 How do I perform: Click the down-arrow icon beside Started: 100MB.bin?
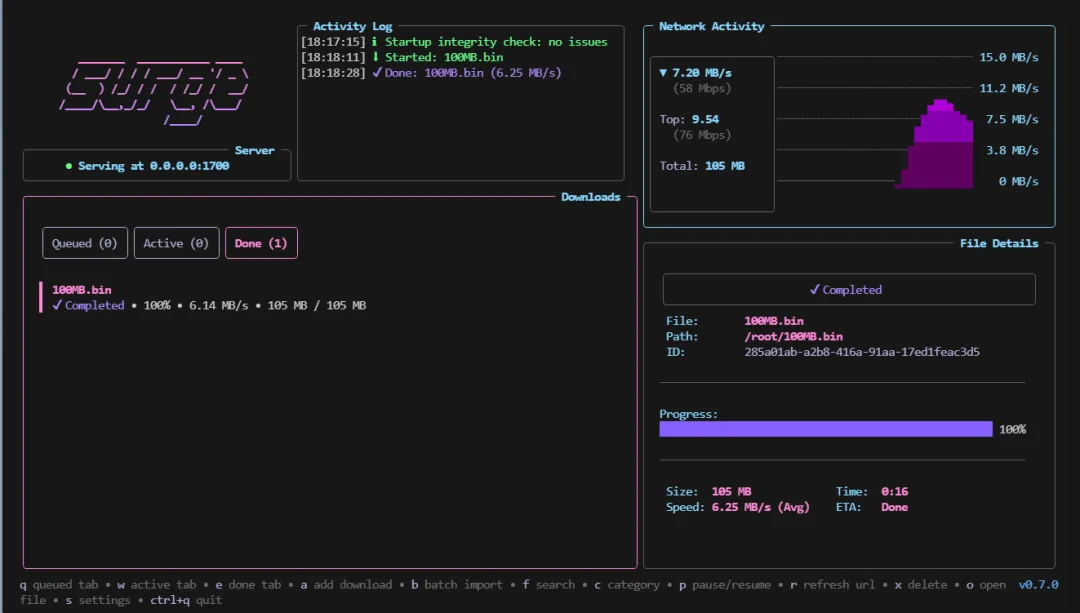pyautogui.click(x=375, y=57)
